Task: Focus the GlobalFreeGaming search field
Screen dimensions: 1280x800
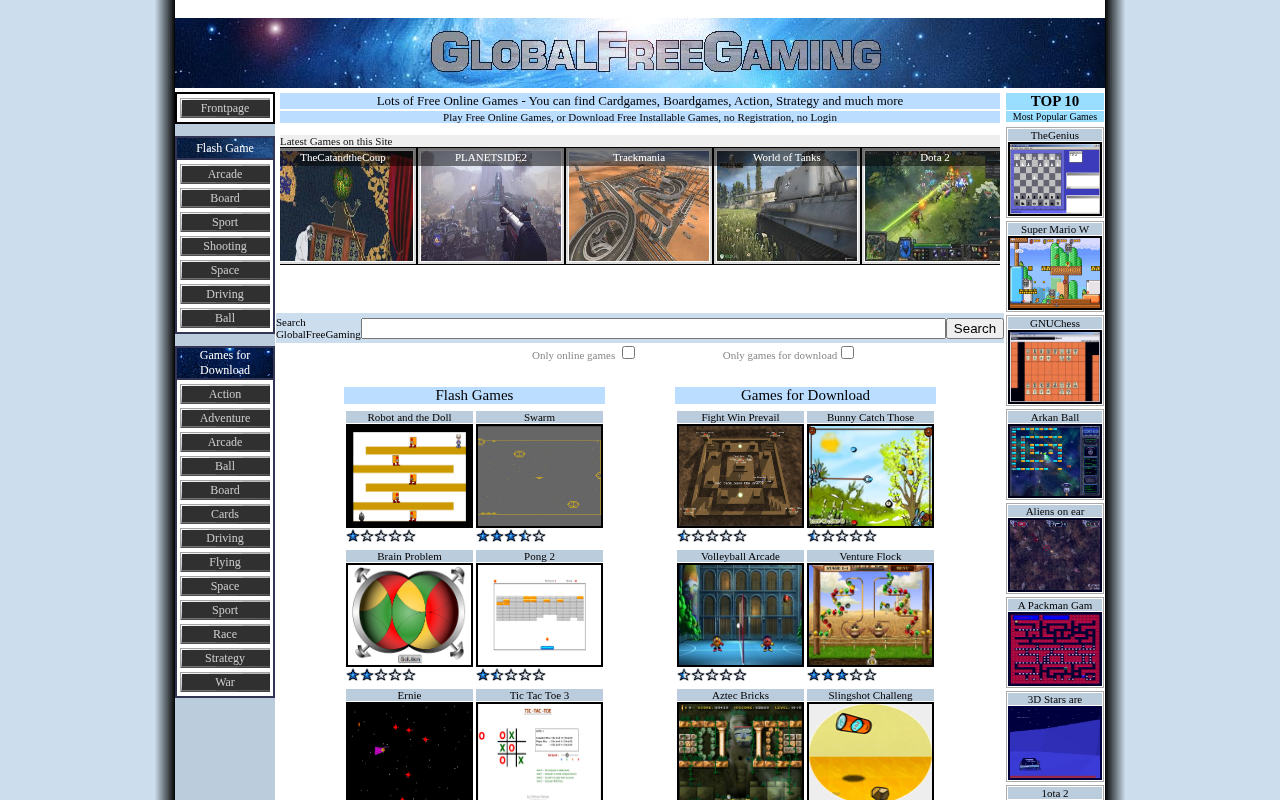Action: (x=653, y=328)
